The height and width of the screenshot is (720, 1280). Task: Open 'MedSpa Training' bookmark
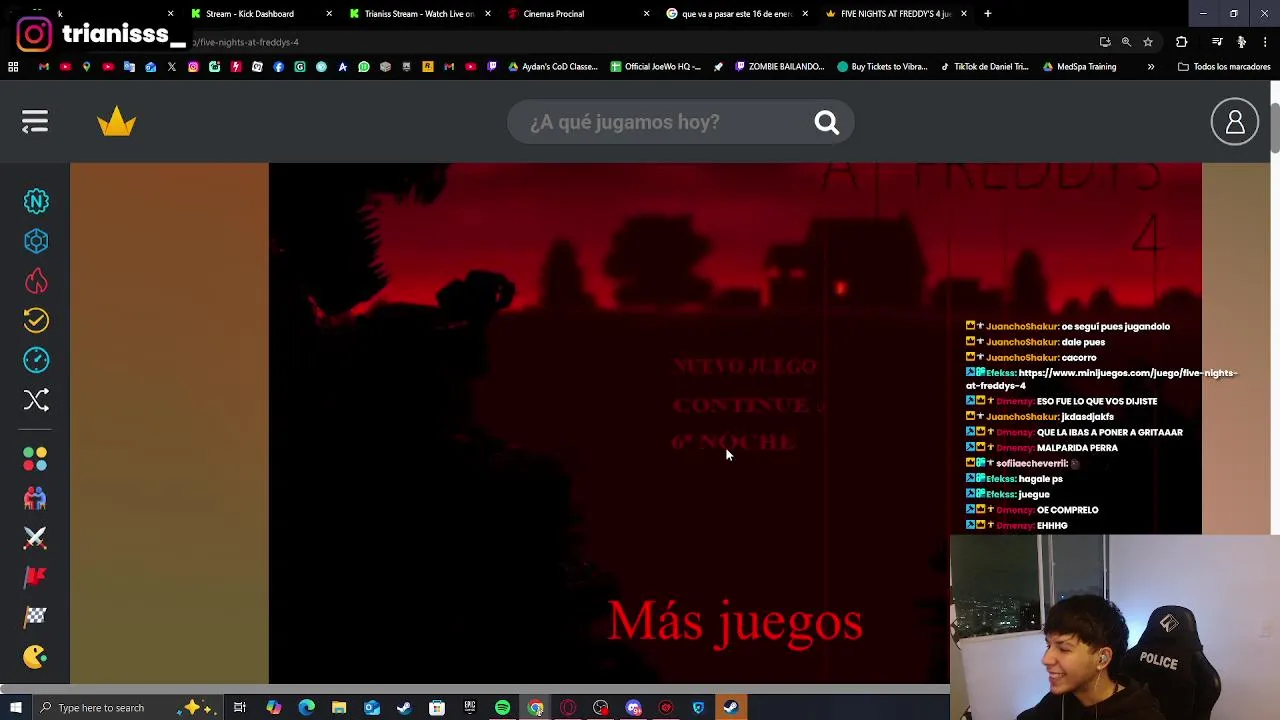click(1079, 67)
